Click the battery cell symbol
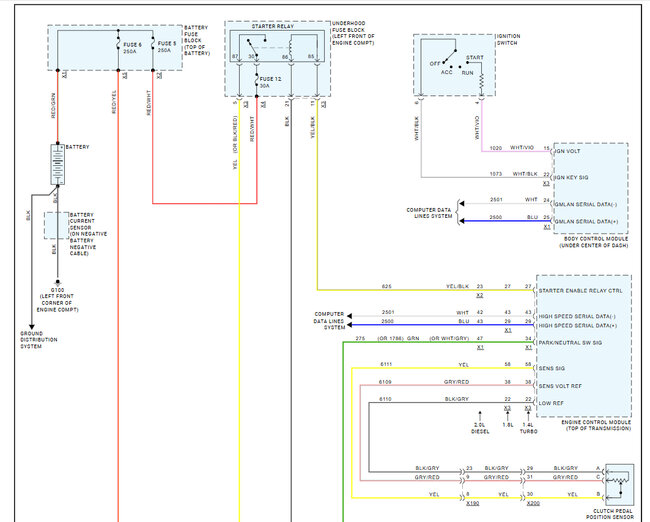 (x=58, y=165)
